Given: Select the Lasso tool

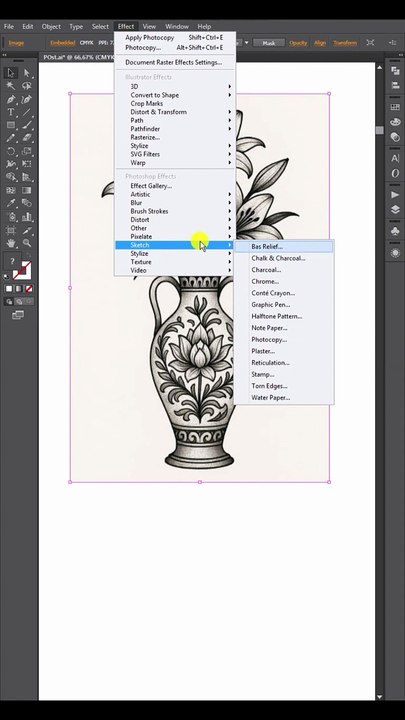Looking at the screenshot, I should pyautogui.click(x=27, y=86).
